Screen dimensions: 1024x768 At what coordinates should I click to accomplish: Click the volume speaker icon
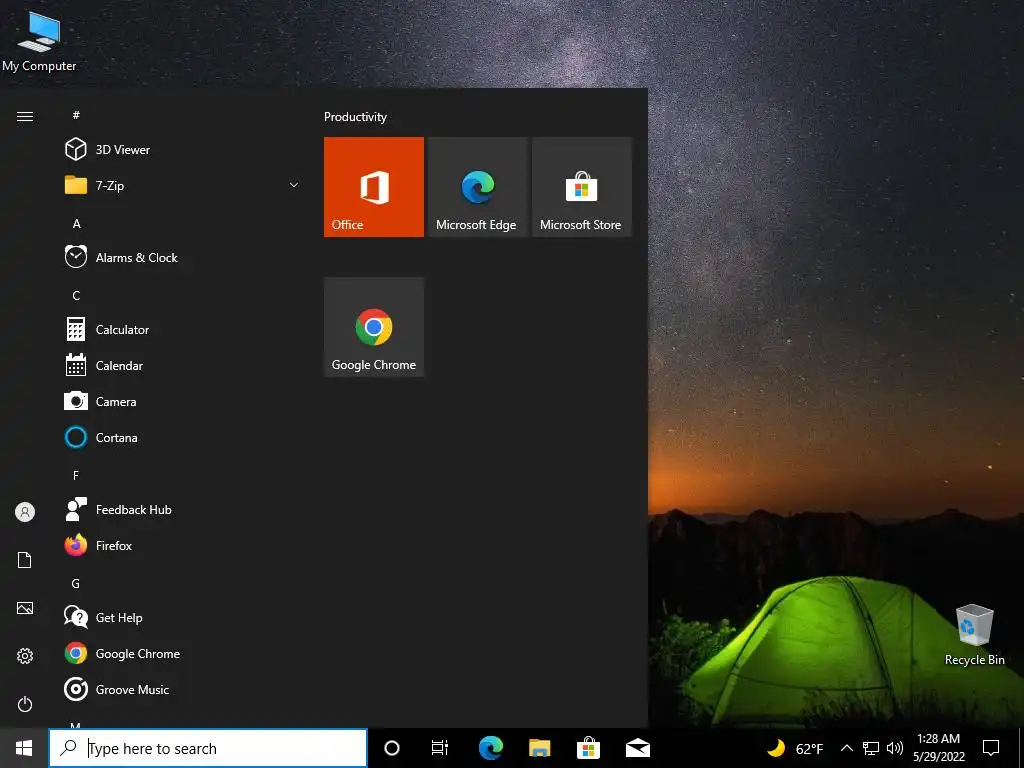pos(895,748)
